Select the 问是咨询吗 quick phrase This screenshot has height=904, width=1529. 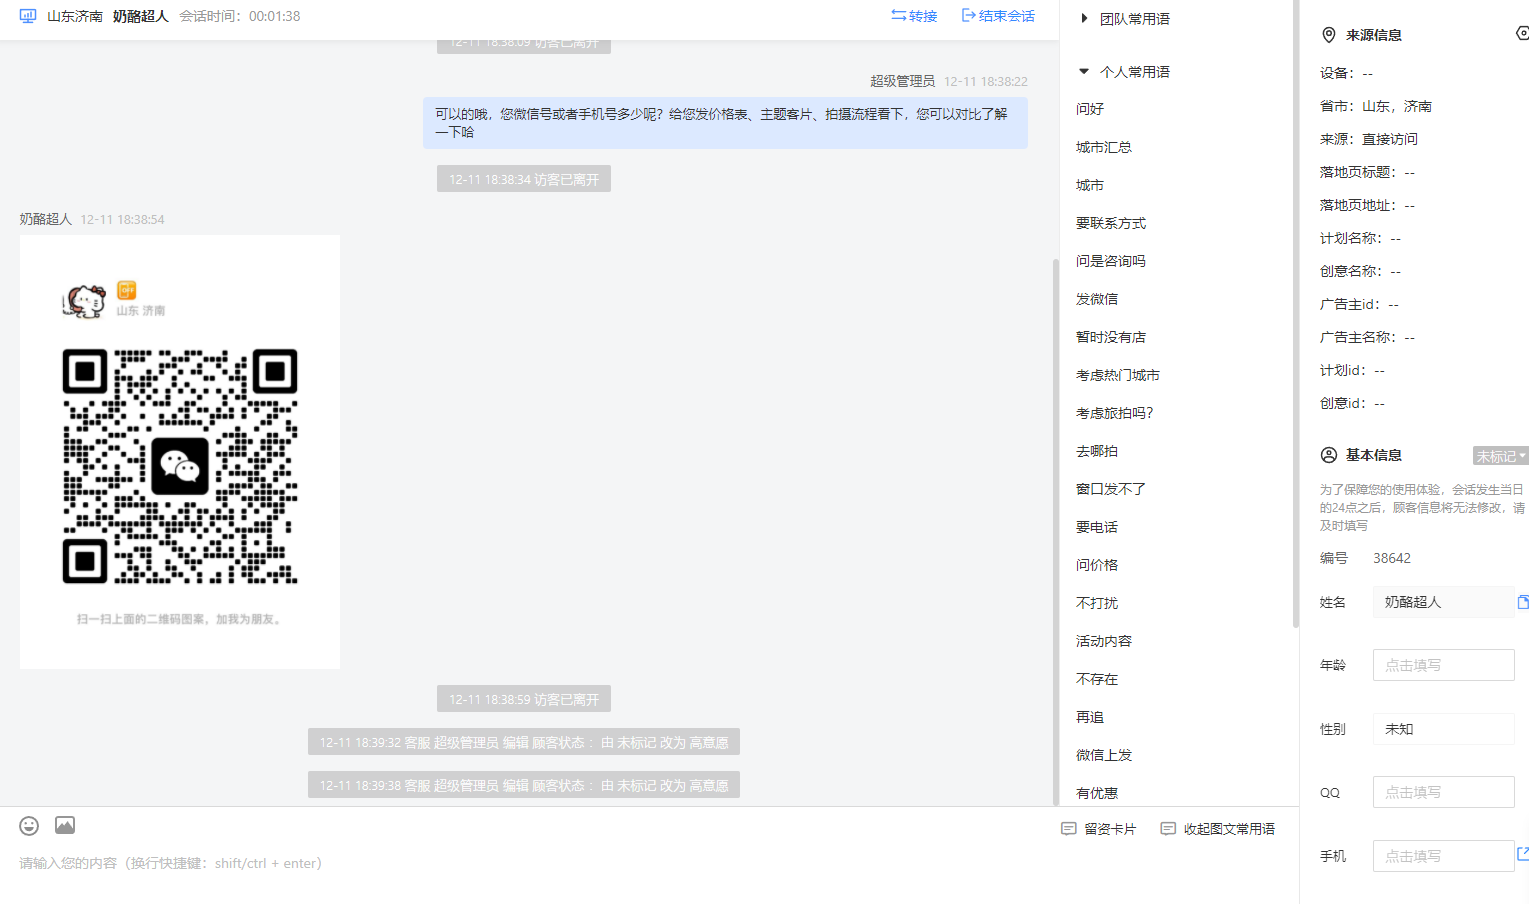(1111, 261)
